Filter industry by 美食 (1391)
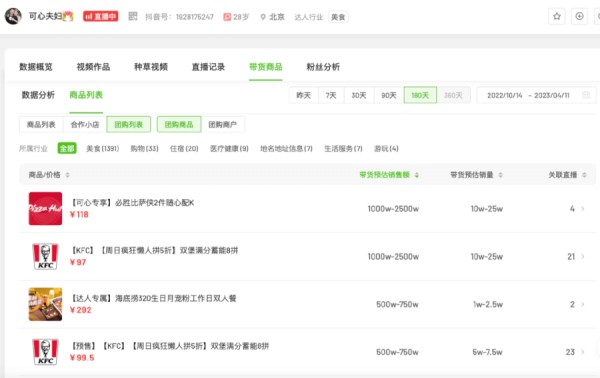The image size is (600, 378). click(103, 148)
